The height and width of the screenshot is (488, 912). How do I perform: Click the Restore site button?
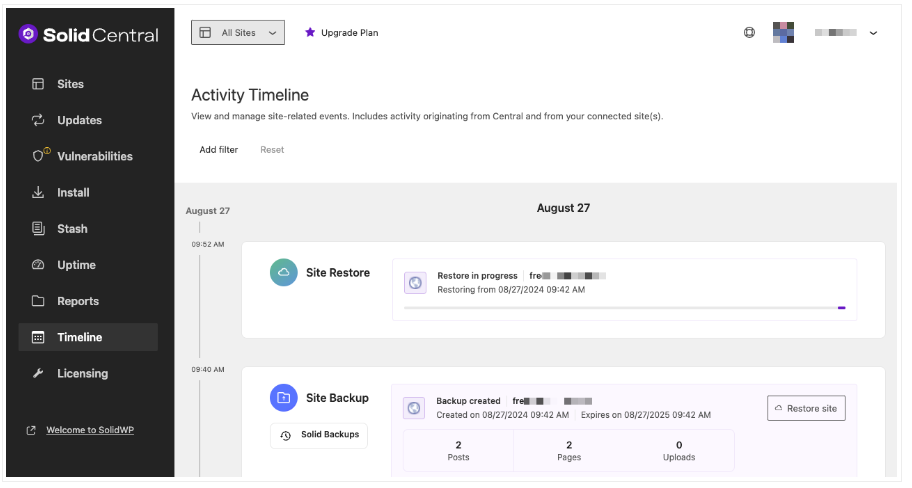tap(806, 408)
